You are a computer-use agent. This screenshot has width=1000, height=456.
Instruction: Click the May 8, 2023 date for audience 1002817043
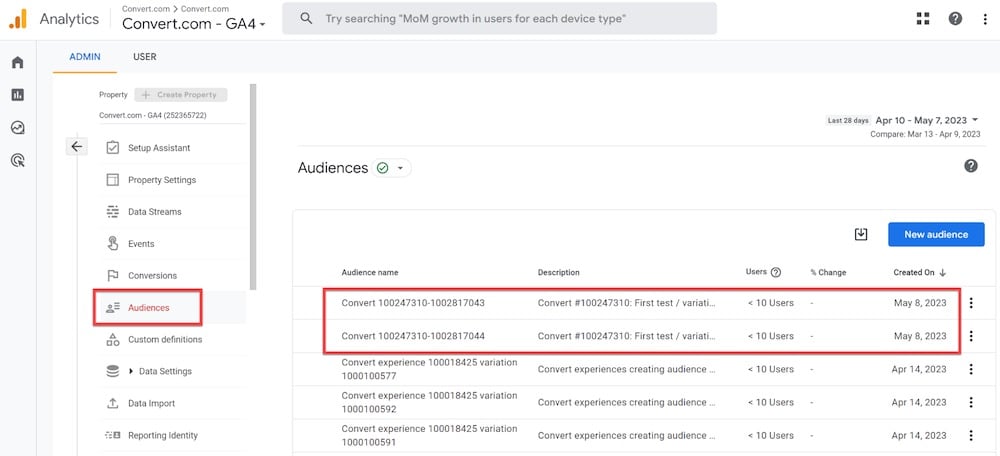[x=920, y=303]
